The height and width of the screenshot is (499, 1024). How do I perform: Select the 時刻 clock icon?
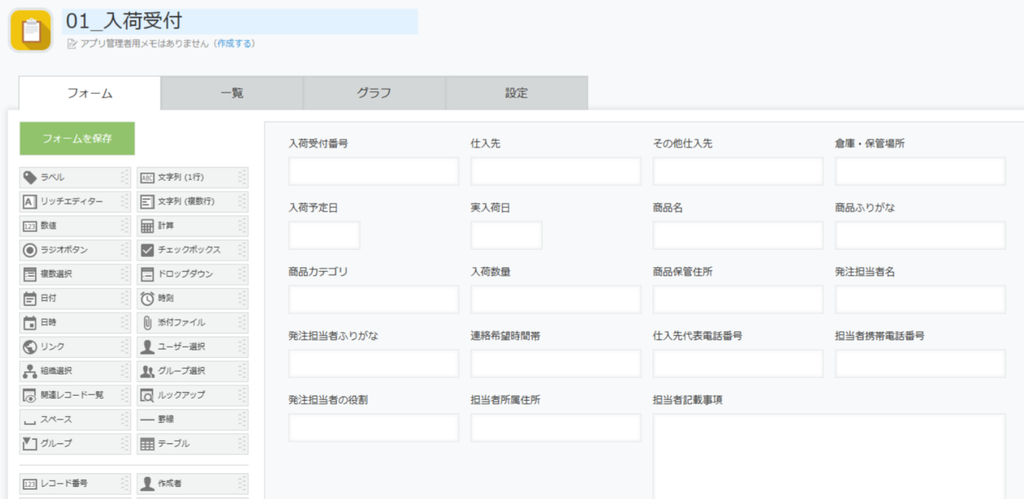pos(147,298)
